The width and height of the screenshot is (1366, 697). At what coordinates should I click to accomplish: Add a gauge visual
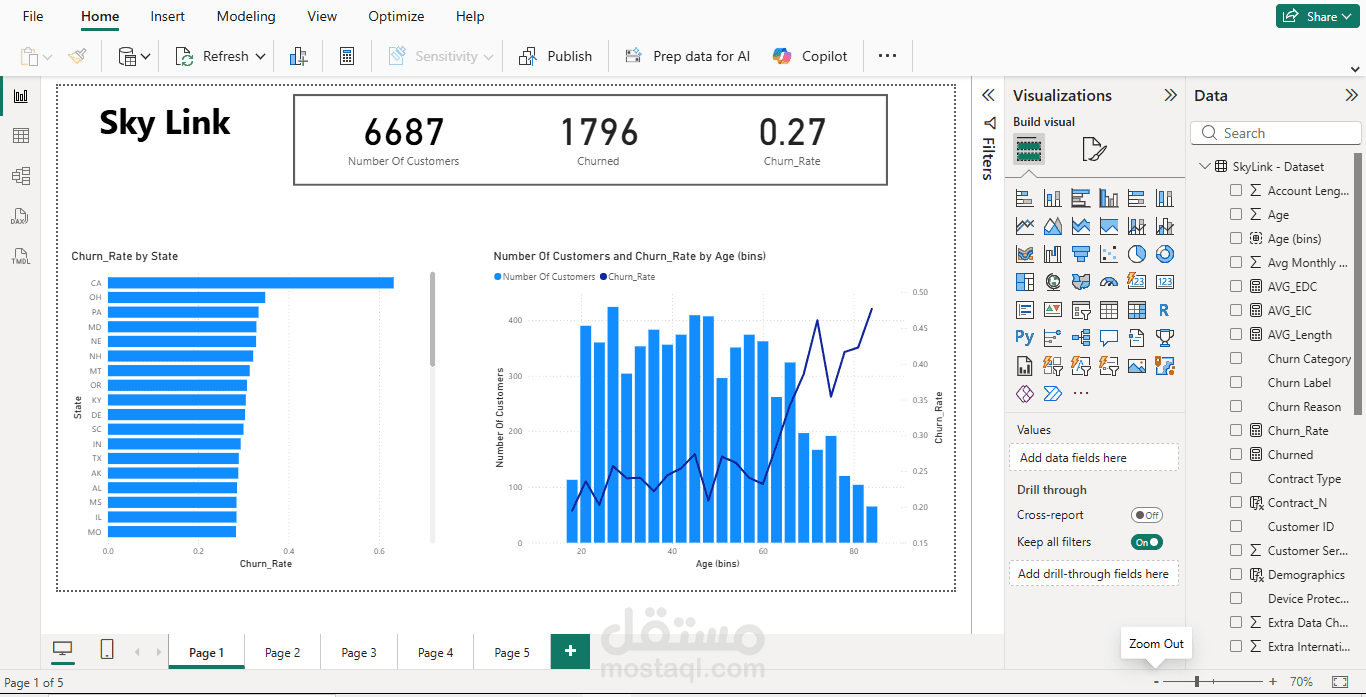(x=1109, y=281)
